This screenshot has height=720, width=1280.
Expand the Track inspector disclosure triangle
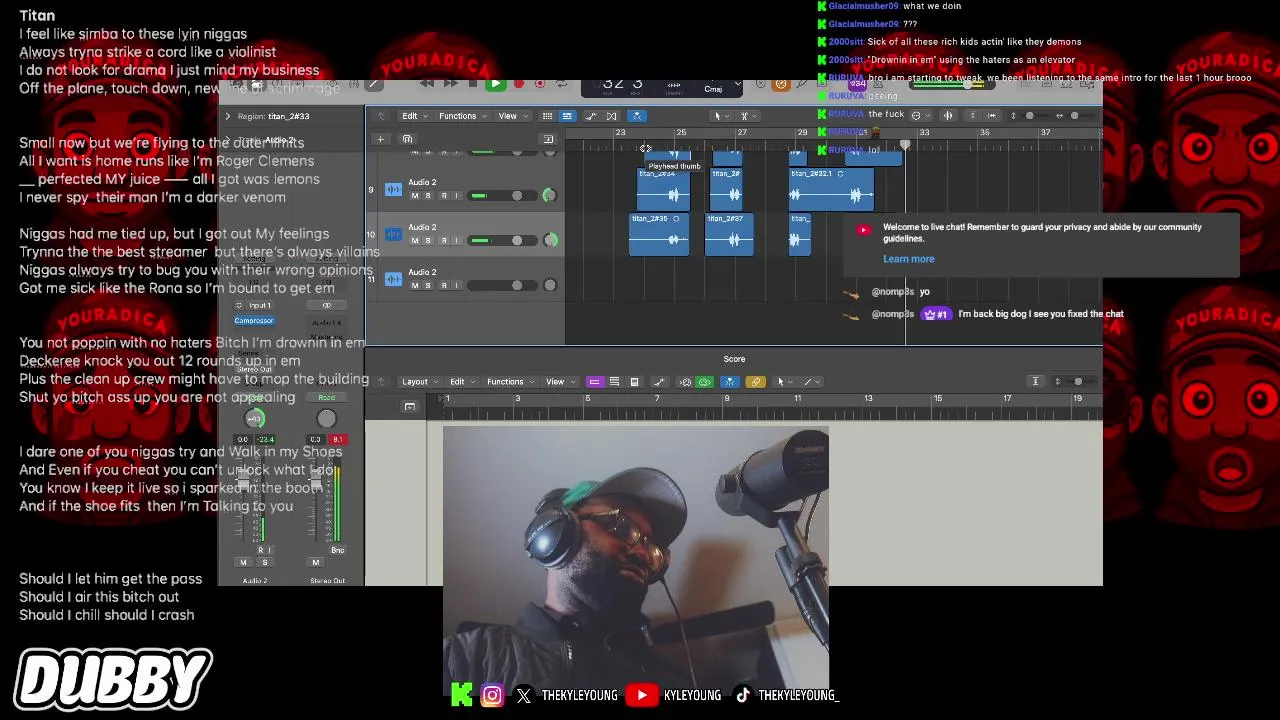[x=228, y=139]
